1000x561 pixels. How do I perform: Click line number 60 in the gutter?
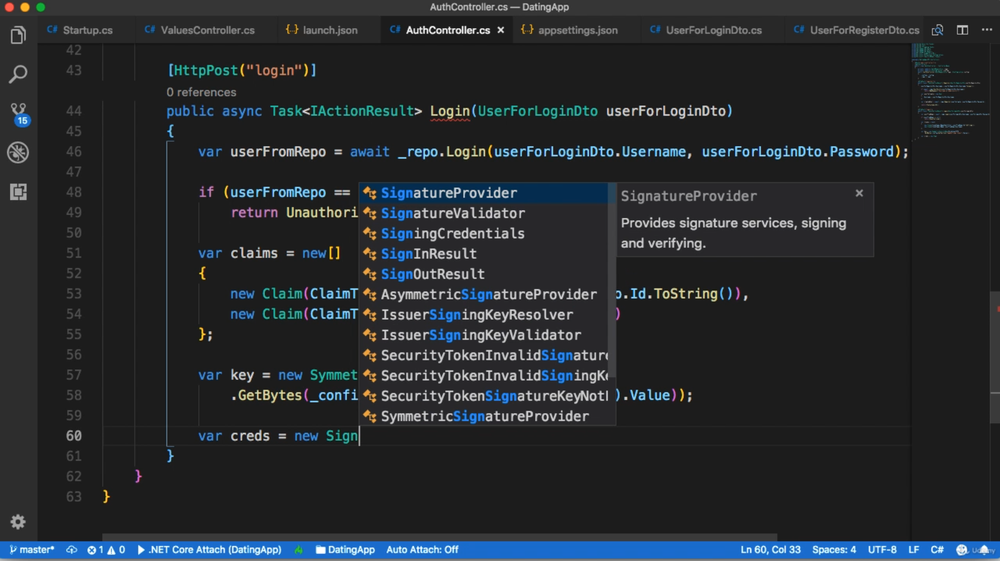73,436
